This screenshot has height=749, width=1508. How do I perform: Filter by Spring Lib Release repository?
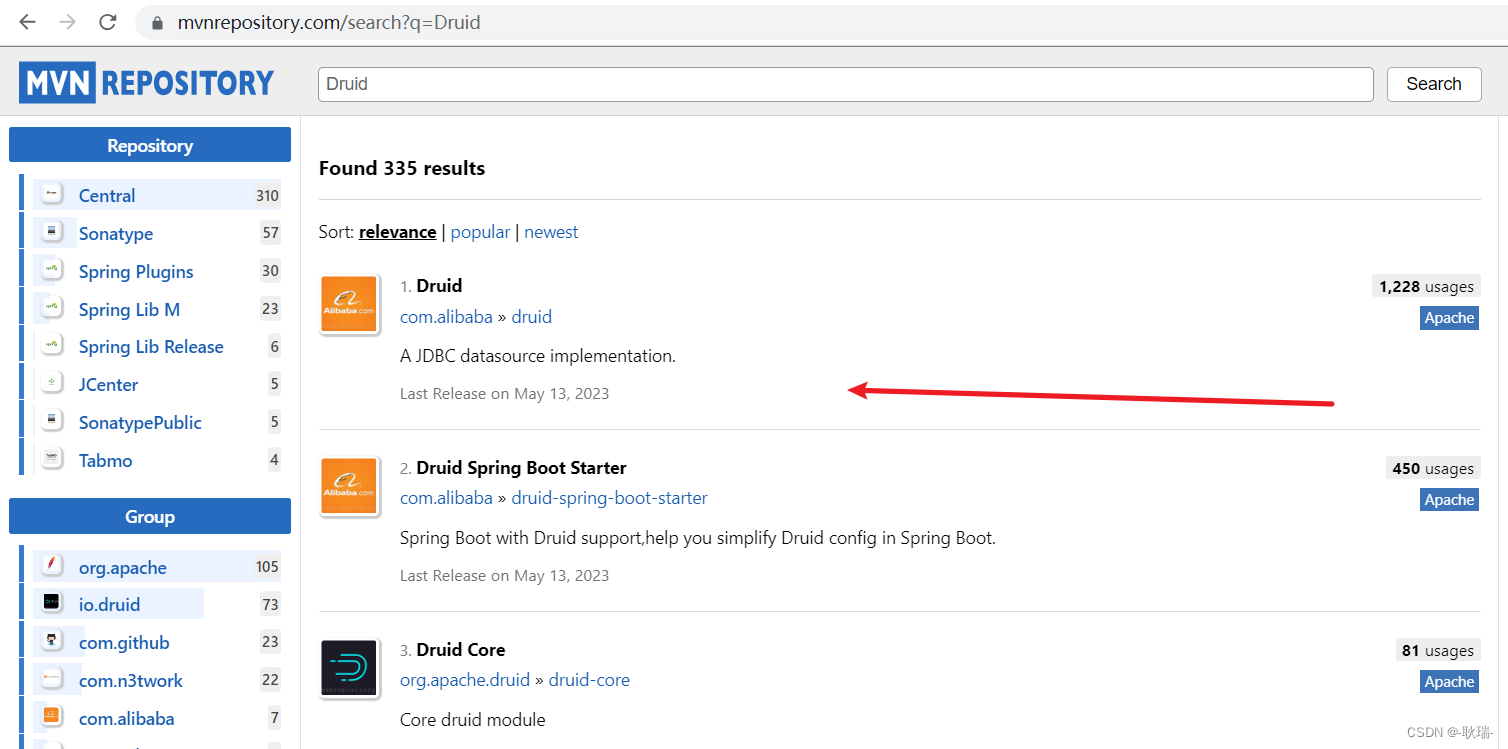[x=151, y=347]
